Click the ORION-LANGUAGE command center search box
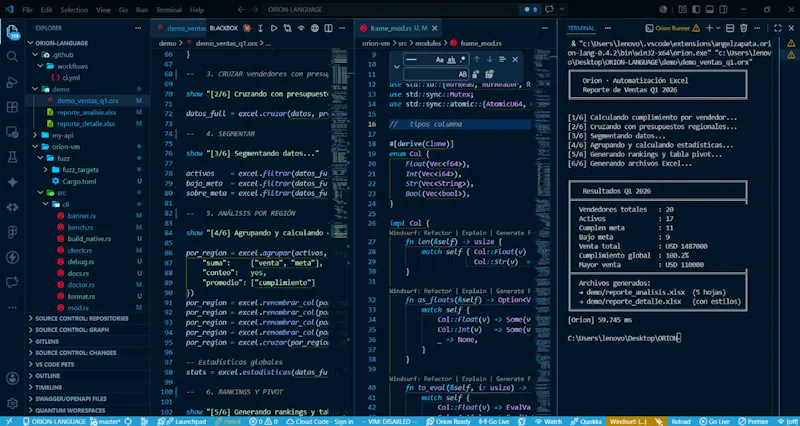 [390, 9]
